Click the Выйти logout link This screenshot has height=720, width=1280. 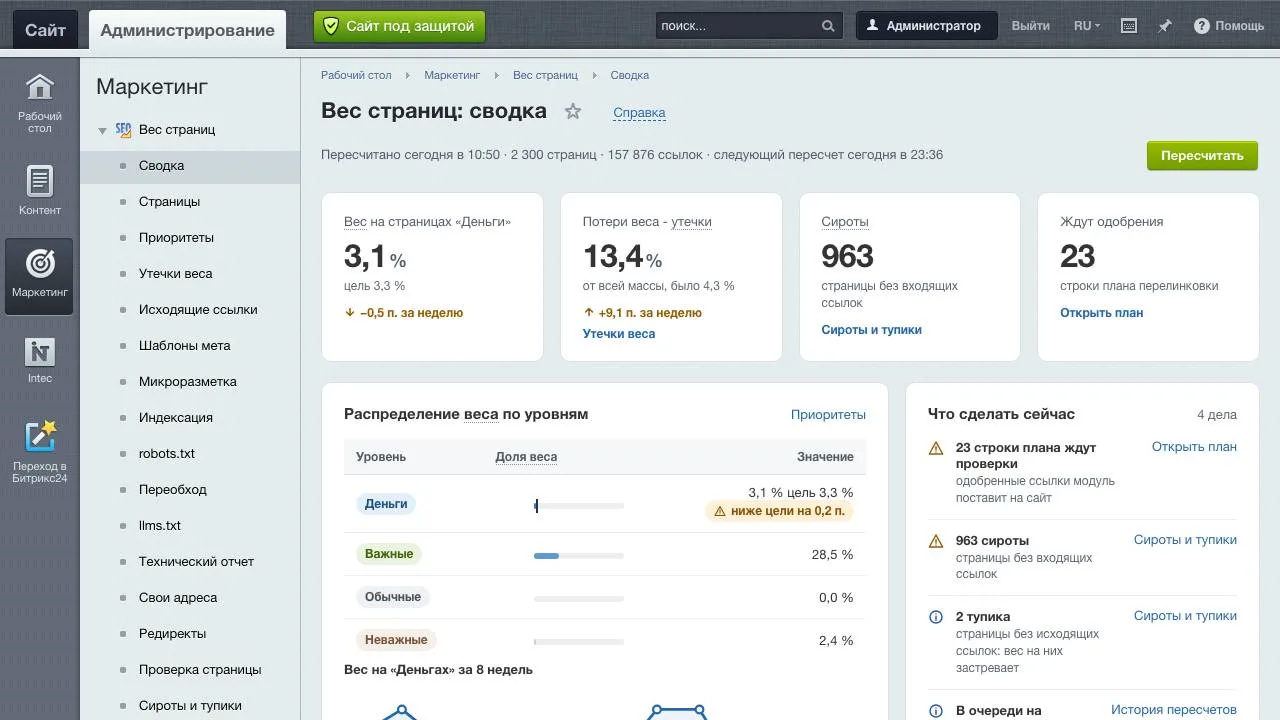1030,26
